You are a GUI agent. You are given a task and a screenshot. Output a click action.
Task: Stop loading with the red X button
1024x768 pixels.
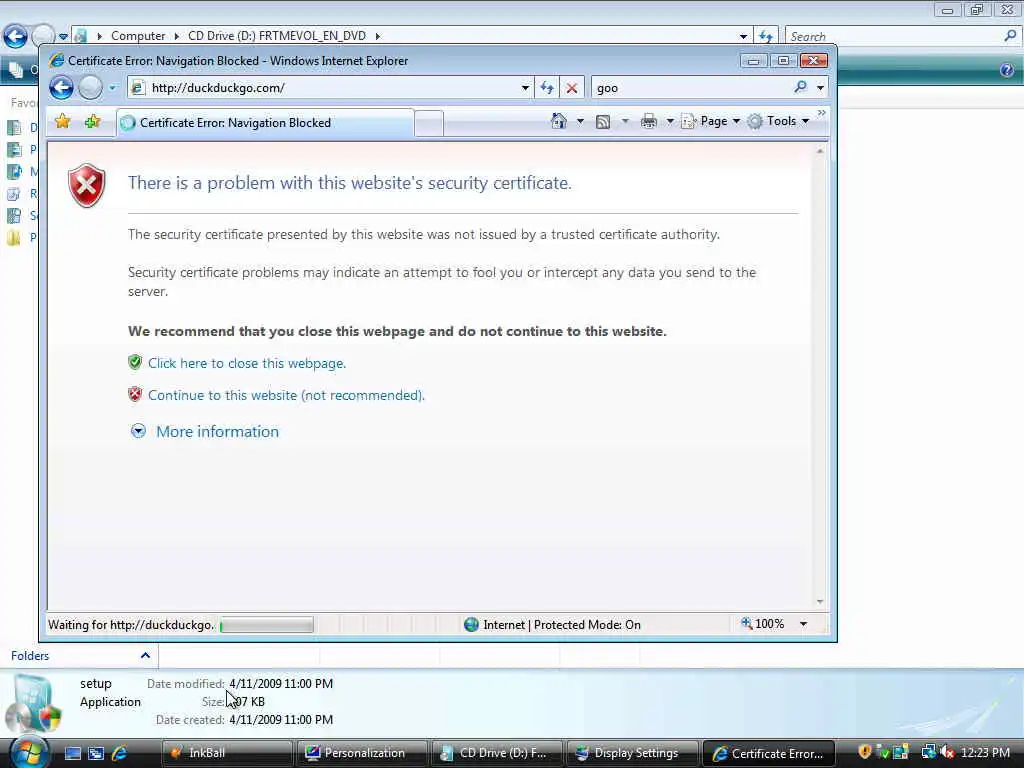(x=571, y=88)
